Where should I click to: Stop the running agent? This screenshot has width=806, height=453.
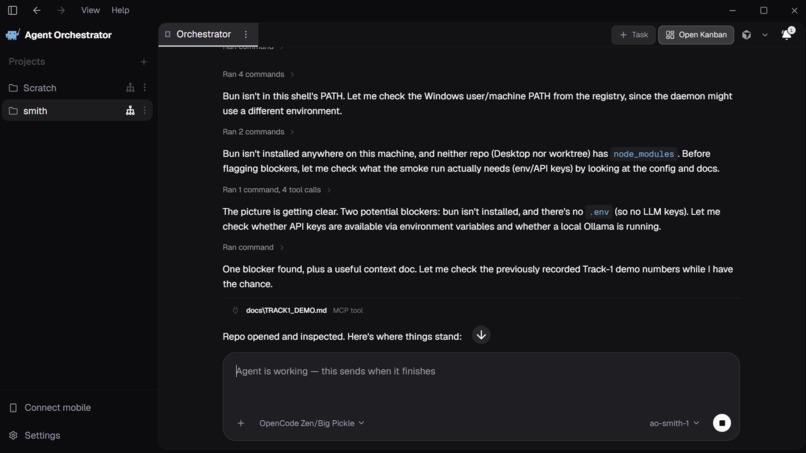tap(722, 423)
